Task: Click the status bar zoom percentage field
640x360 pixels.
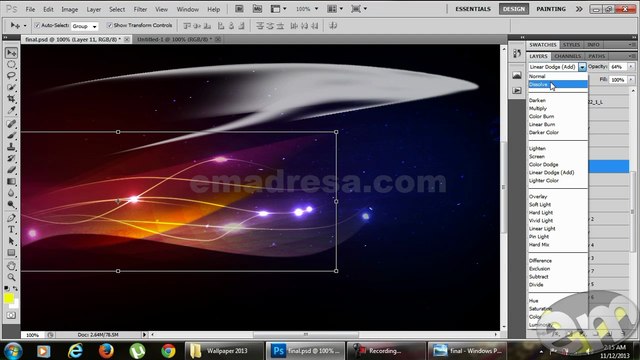Action: coord(33,335)
